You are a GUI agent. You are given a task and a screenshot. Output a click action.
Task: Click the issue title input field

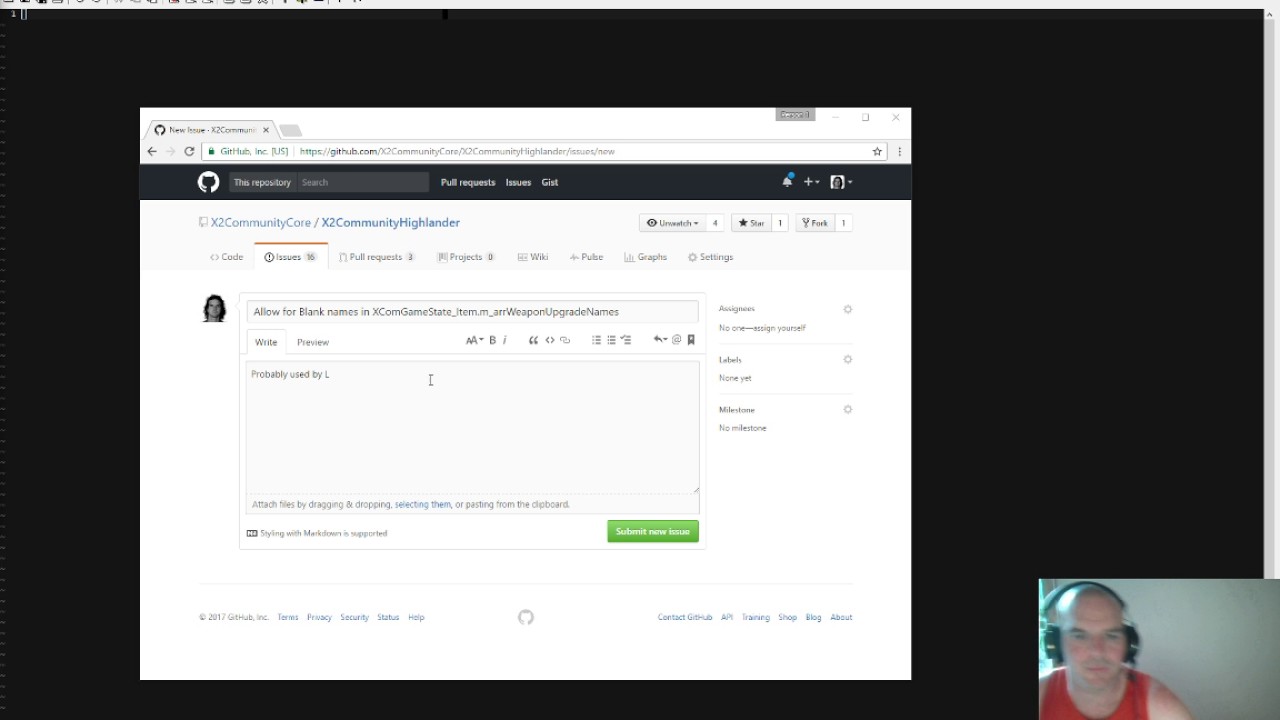(472, 312)
